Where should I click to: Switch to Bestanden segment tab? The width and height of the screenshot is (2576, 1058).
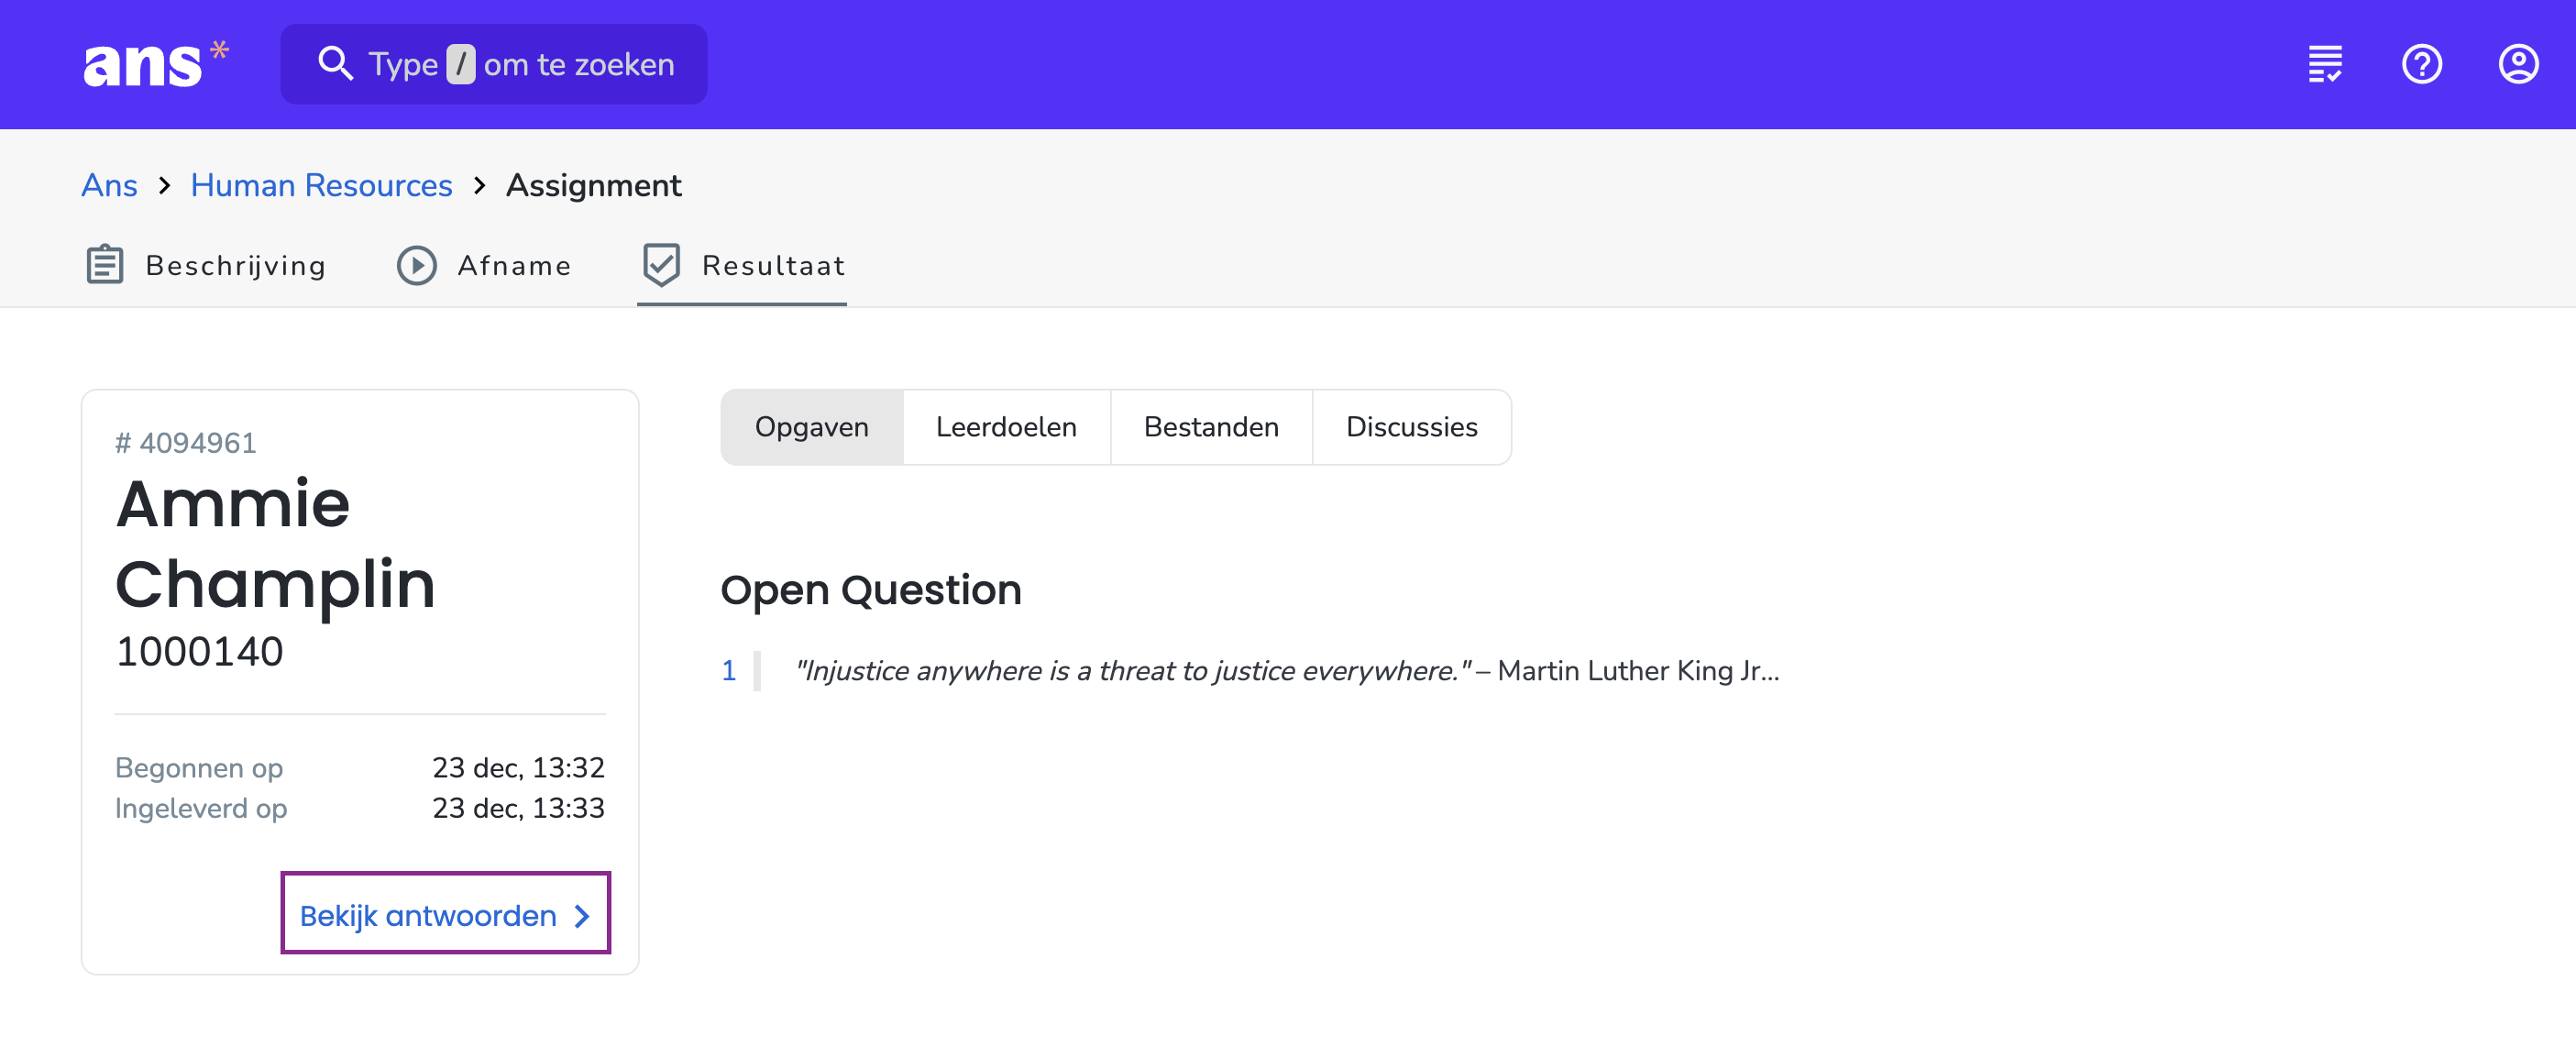coord(1211,427)
